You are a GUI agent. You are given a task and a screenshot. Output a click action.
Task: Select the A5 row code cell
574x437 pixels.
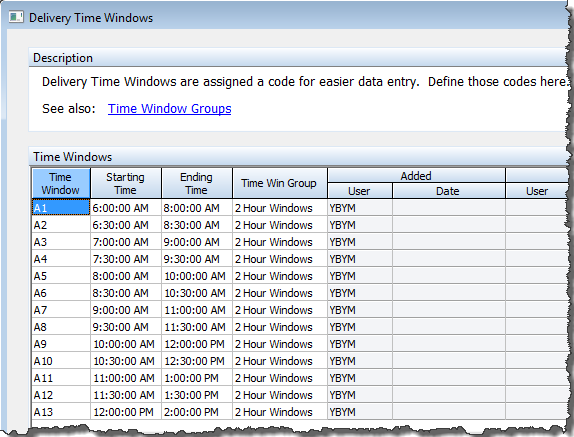[x=61, y=276]
